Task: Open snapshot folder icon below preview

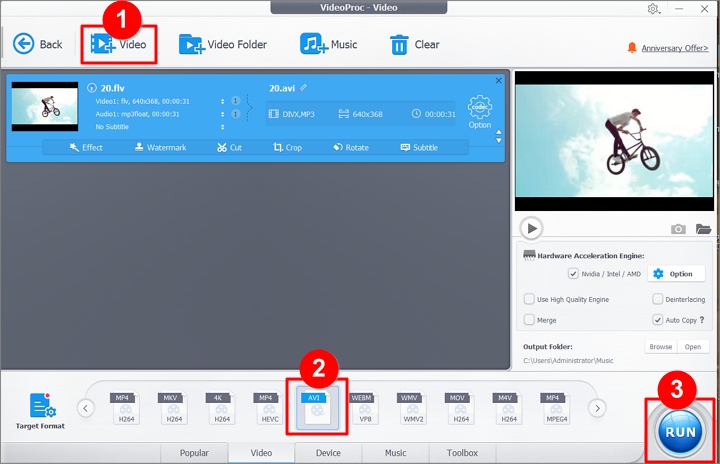Action: pyautogui.click(x=703, y=229)
